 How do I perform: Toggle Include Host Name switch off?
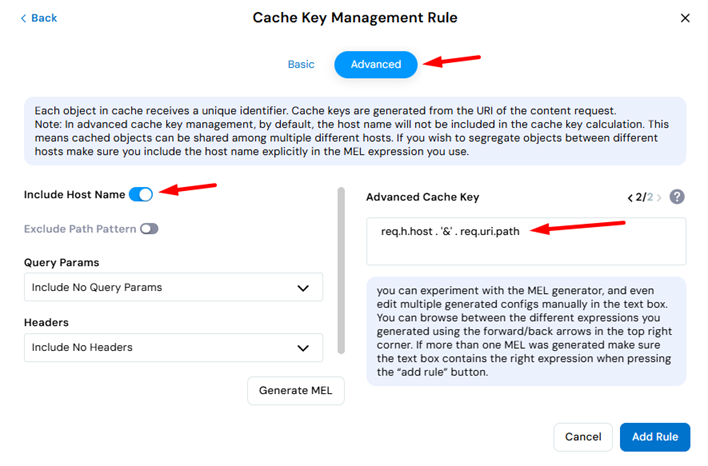141,195
